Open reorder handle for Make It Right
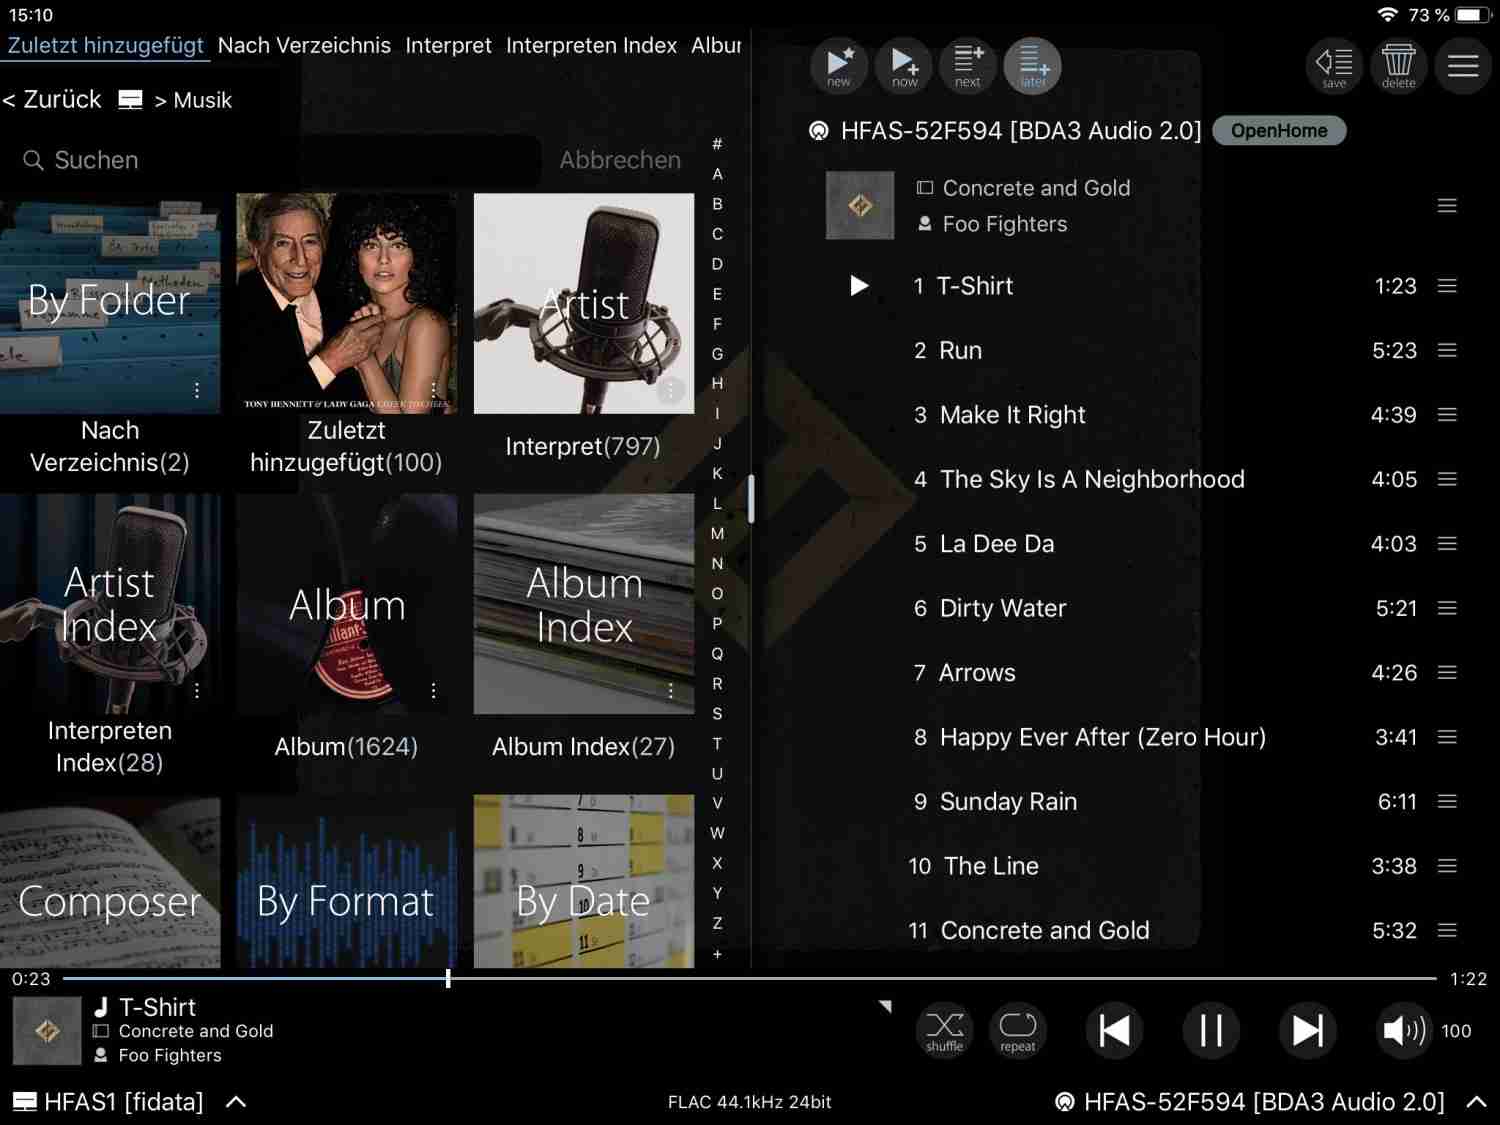The height and width of the screenshot is (1125, 1500). [x=1447, y=415]
